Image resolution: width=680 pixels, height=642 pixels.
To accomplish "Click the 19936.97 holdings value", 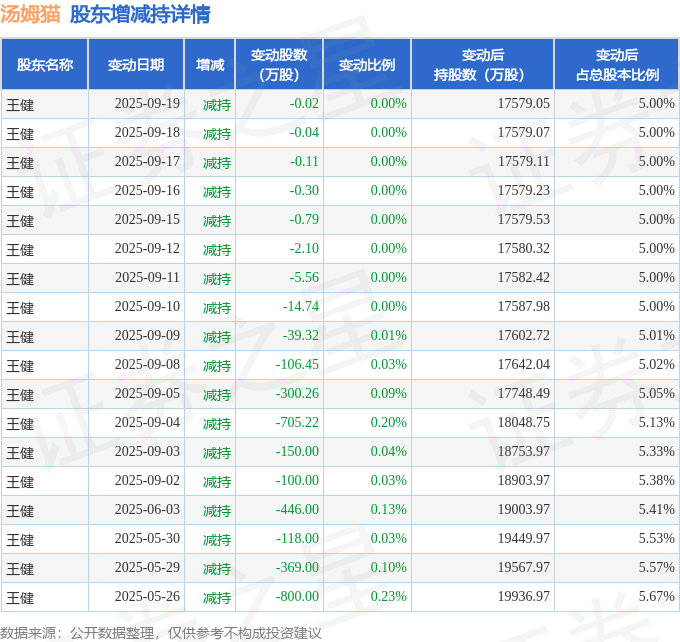I will click(x=523, y=597).
